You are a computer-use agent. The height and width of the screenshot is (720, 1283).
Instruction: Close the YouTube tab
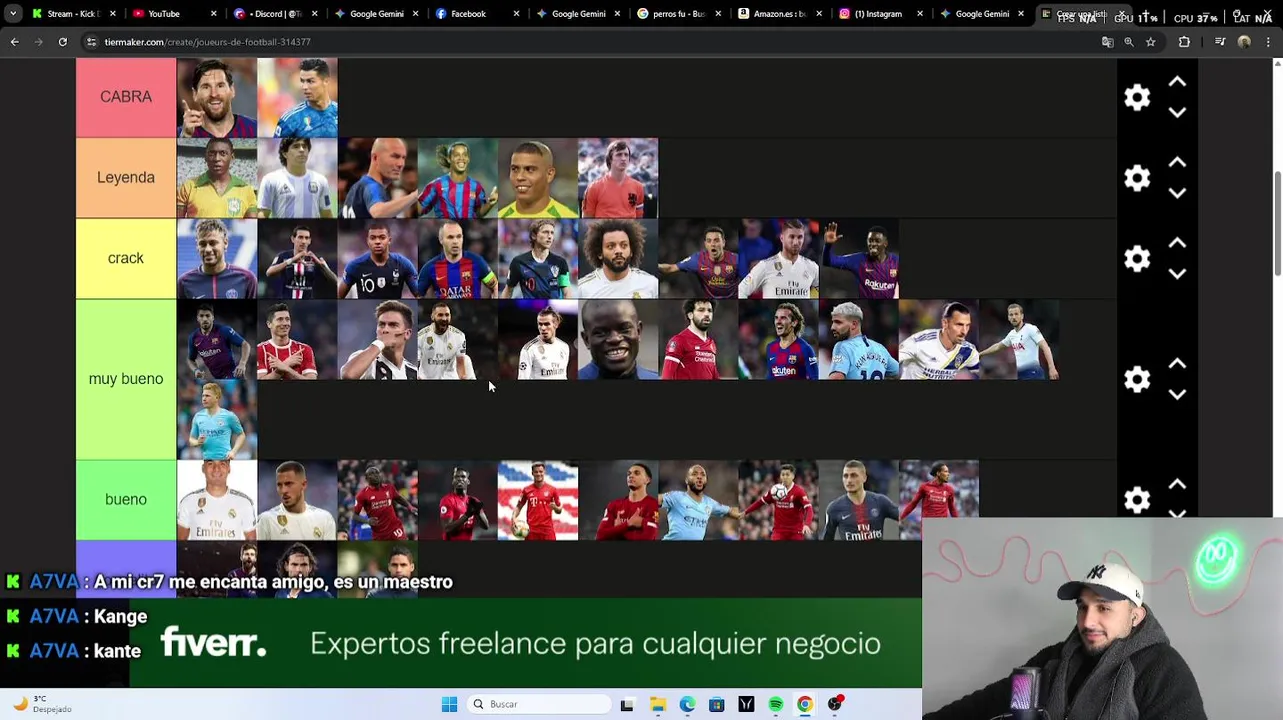coord(213,14)
